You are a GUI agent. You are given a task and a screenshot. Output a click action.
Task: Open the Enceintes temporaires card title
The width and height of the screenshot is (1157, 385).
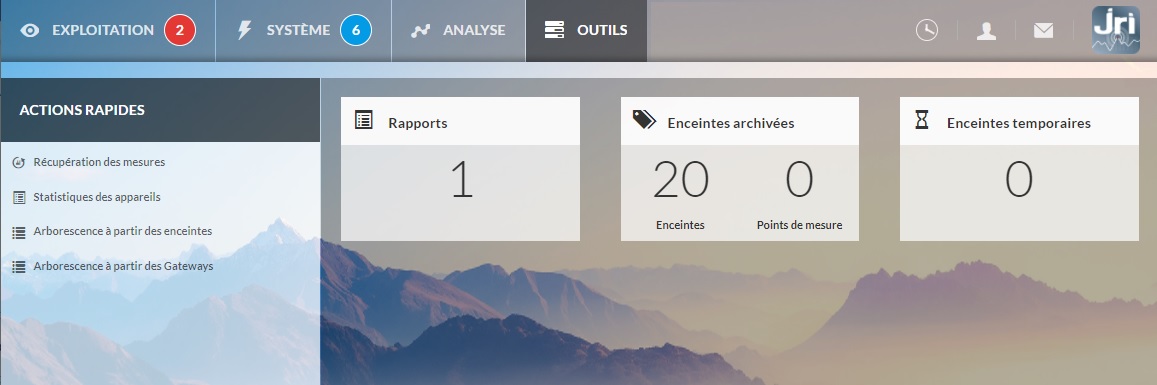pyautogui.click(x=1019, y=123)
